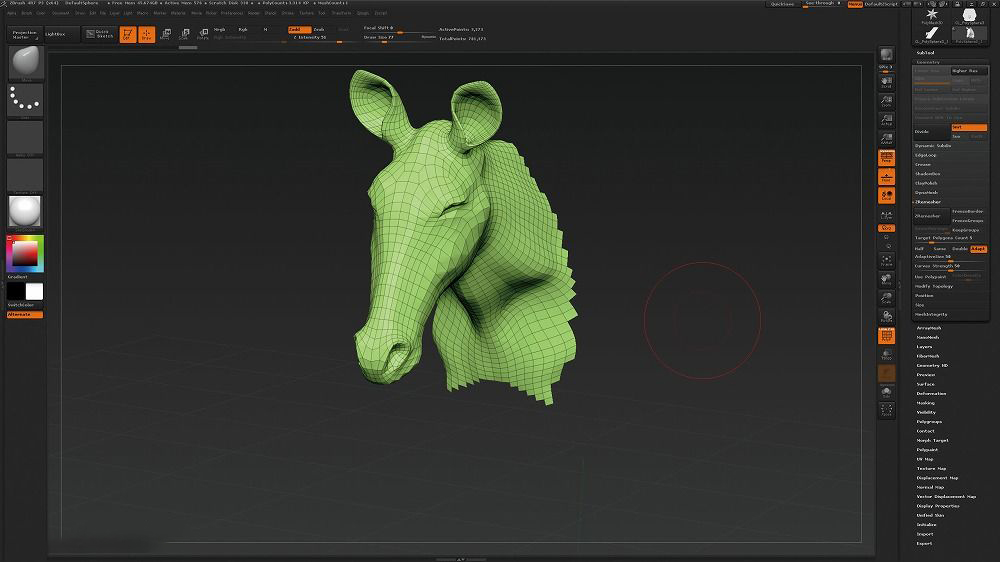This screenshot has width=1000, height=562.
Task: Expand the Displacement Map subpalette
Action: point(937,478)
